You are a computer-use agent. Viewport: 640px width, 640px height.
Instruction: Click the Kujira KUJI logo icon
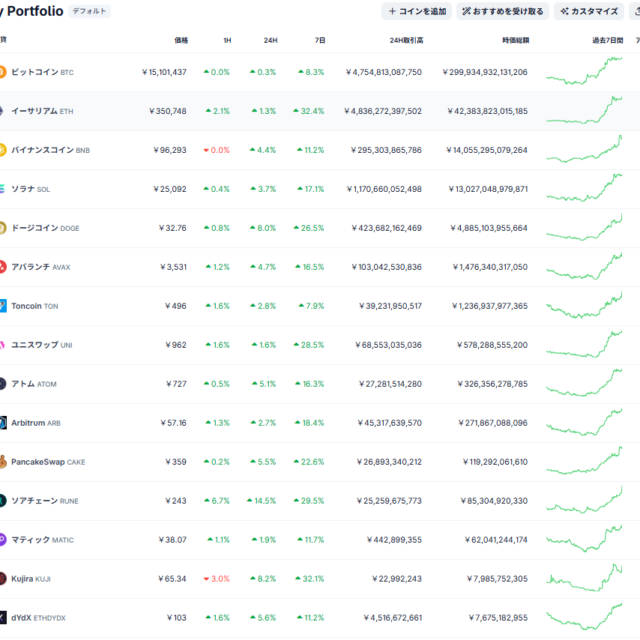click(x=2, y=579)
